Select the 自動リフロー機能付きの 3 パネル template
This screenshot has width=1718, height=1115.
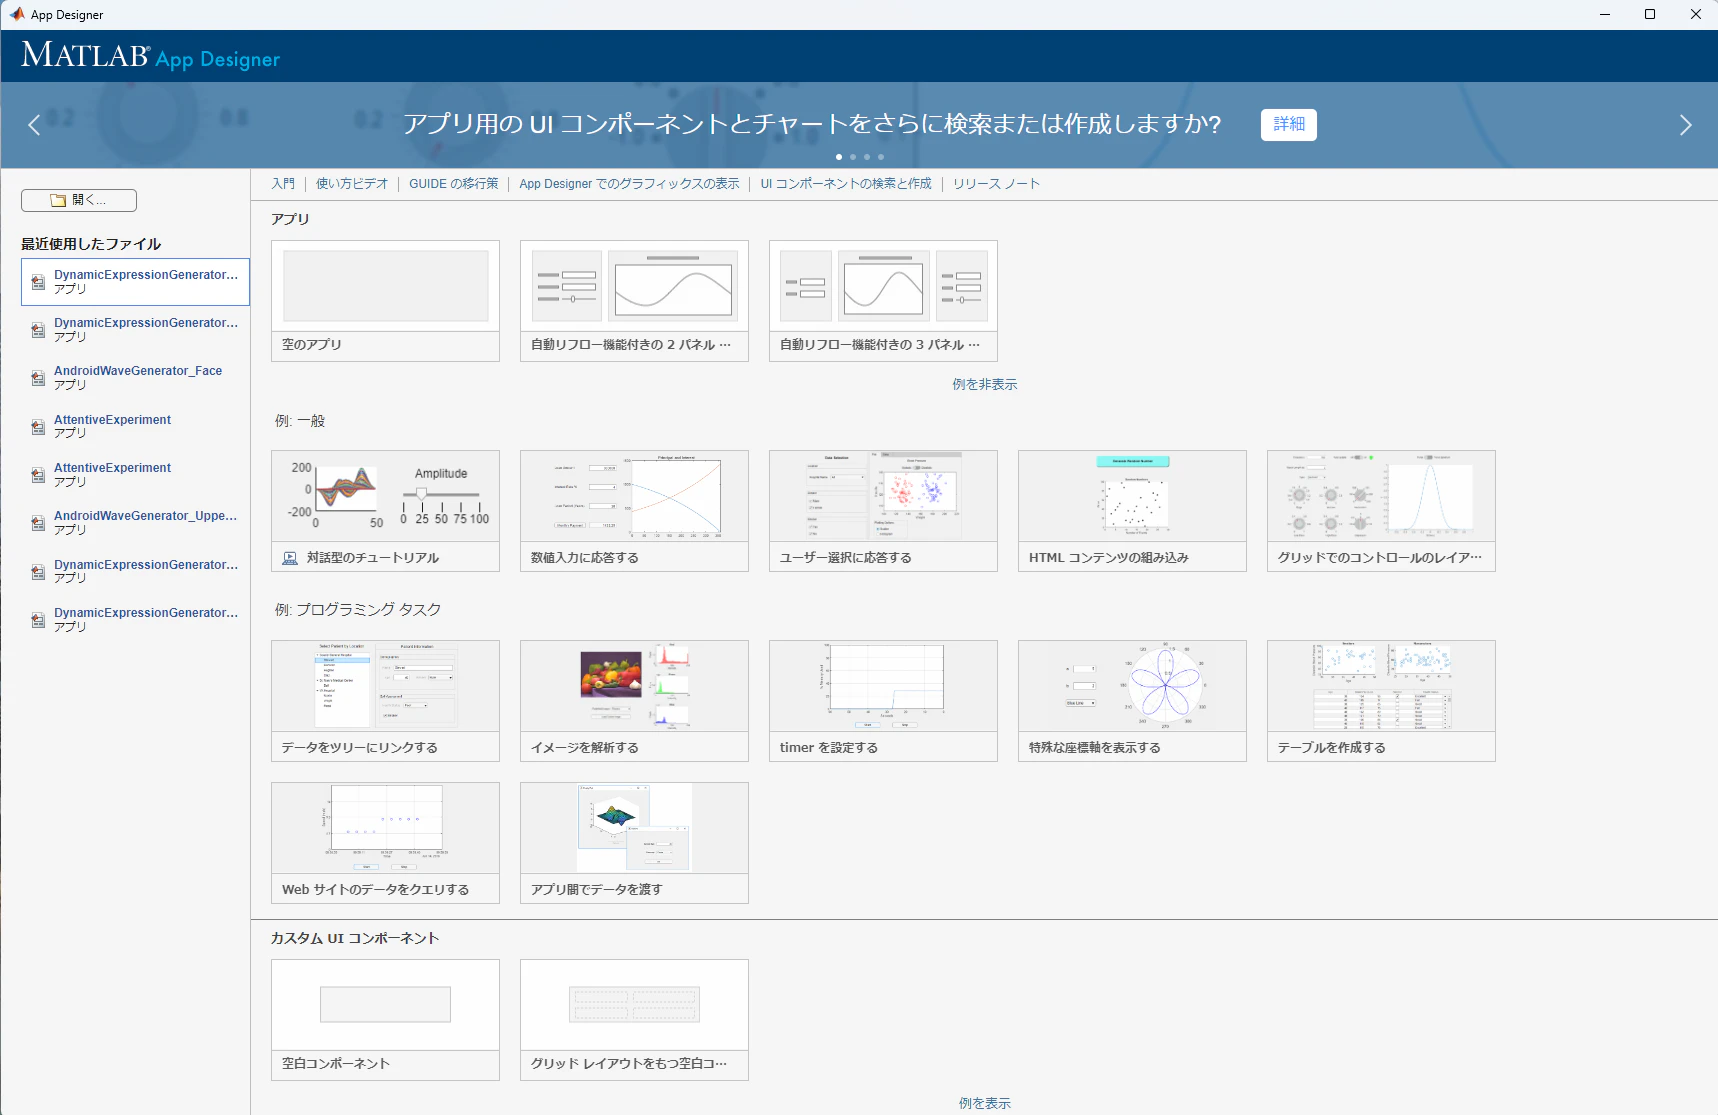point(883,301)
